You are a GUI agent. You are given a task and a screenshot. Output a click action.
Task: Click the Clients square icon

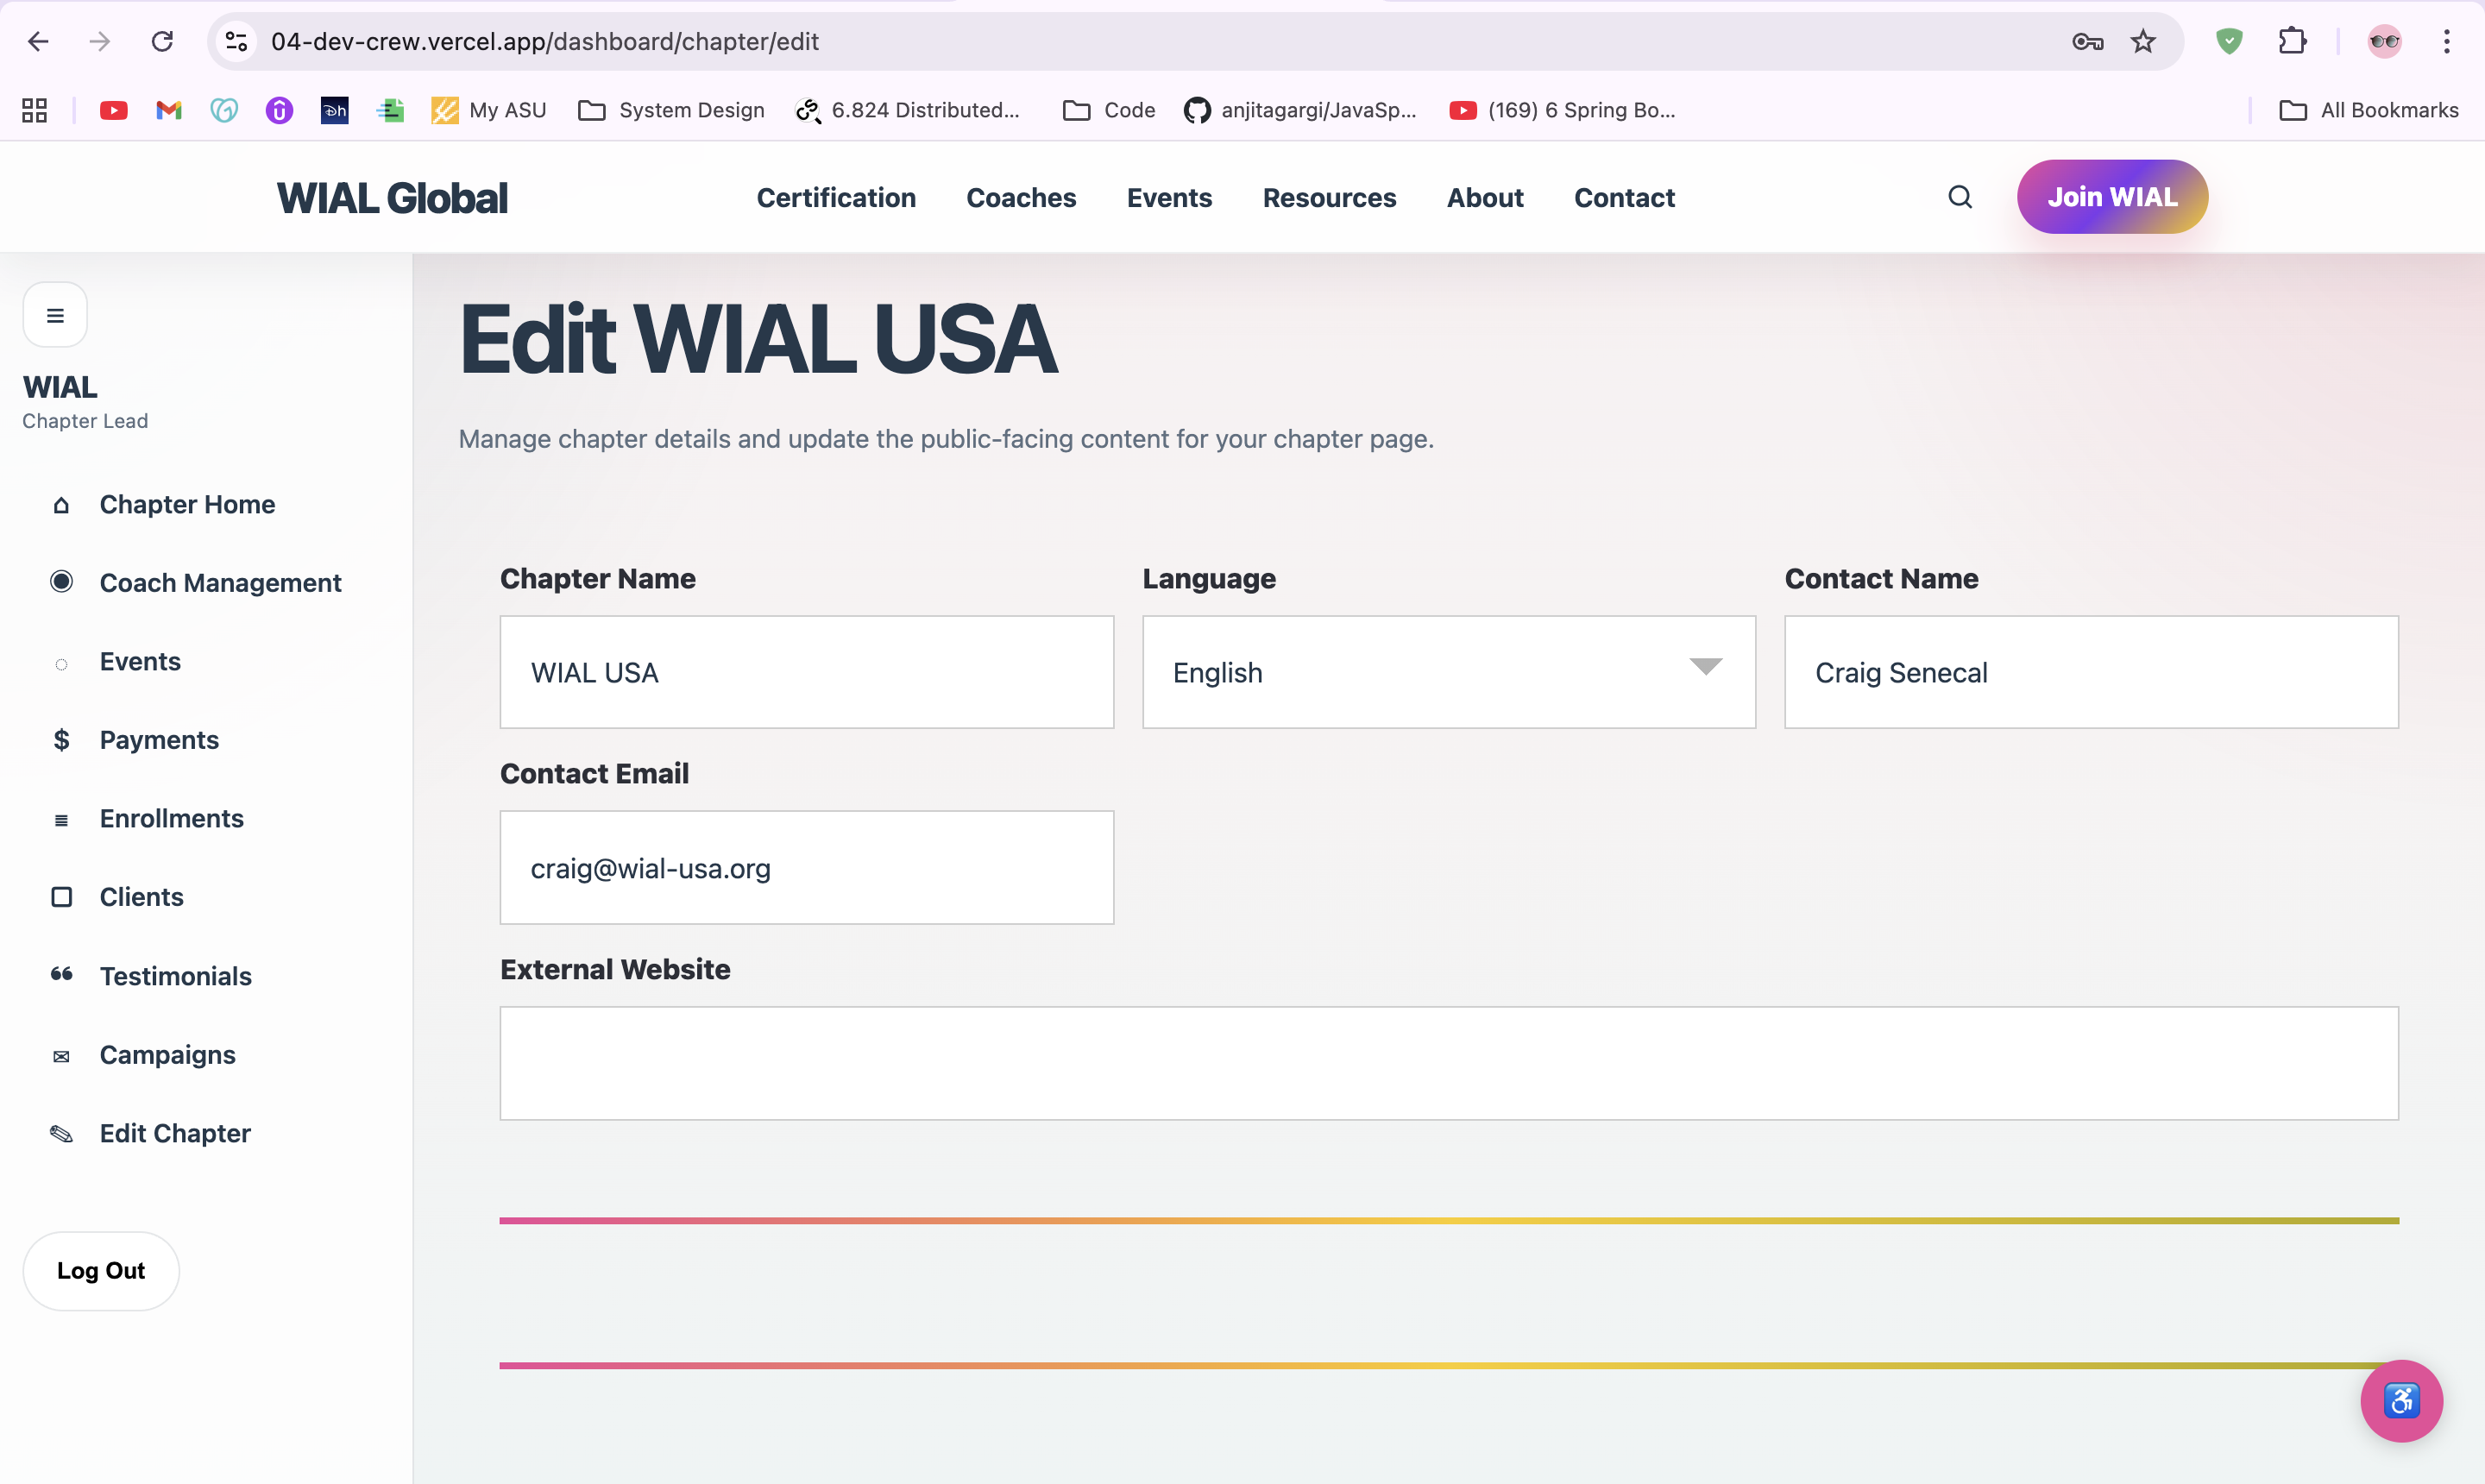[x=61, y=897]
